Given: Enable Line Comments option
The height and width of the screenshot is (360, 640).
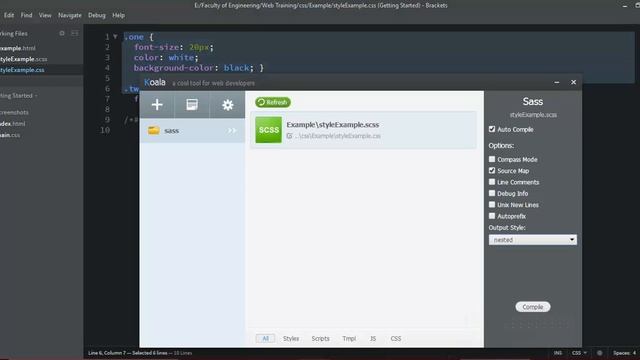Looking at the screenshot, I should 492,182.
